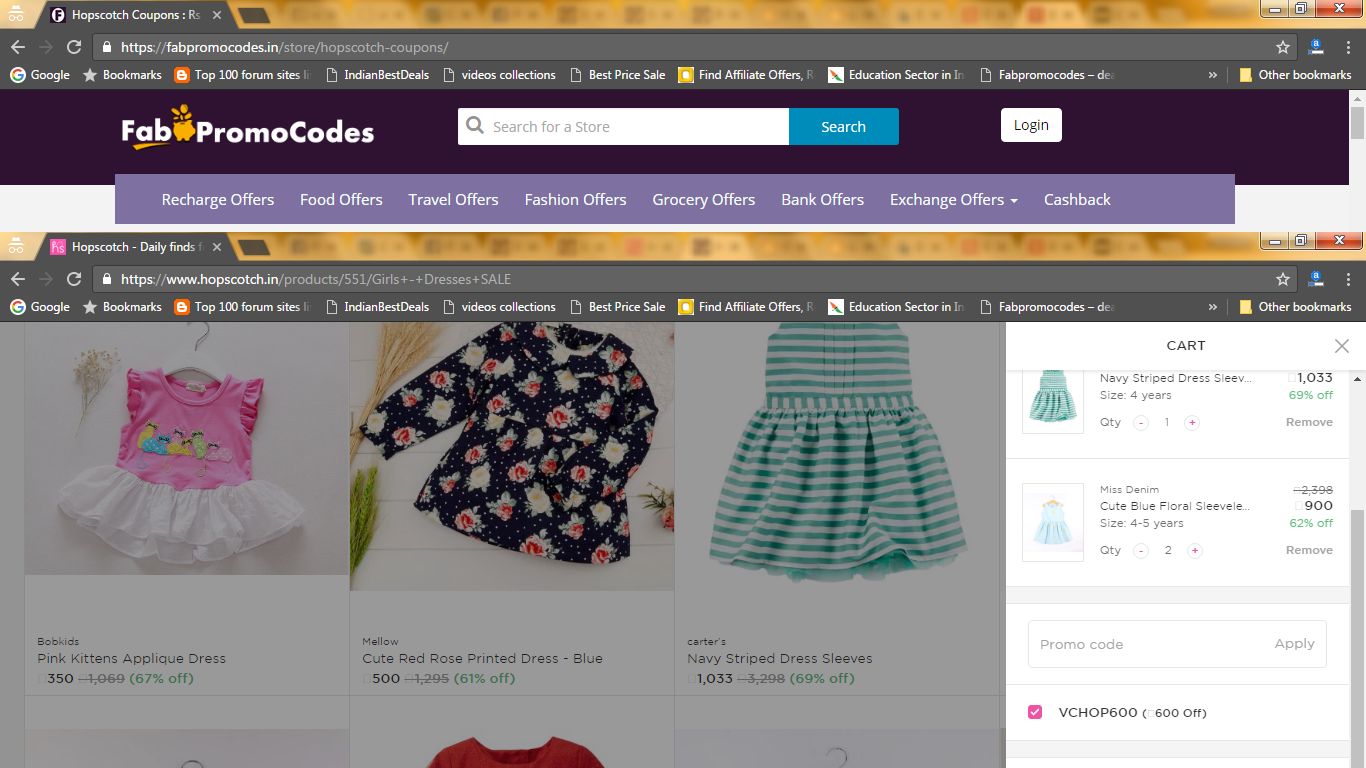Open Chrome menu in fabpromocodes window
Viewport: 1366px width, 768px height.
click(x=1346, y=47)
